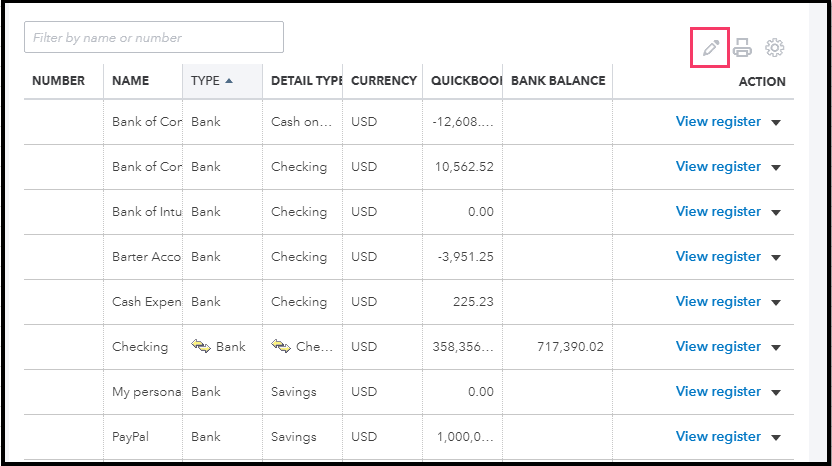Open View register for Checking account
Image resolution: width=832 pixels, height=466 pixels.
click(x=718, y=347)
